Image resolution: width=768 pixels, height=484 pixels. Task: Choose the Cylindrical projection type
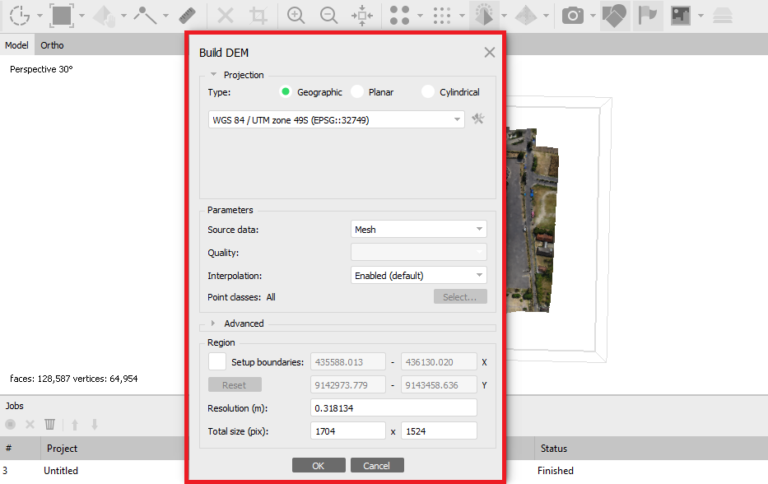coord(429,92)
